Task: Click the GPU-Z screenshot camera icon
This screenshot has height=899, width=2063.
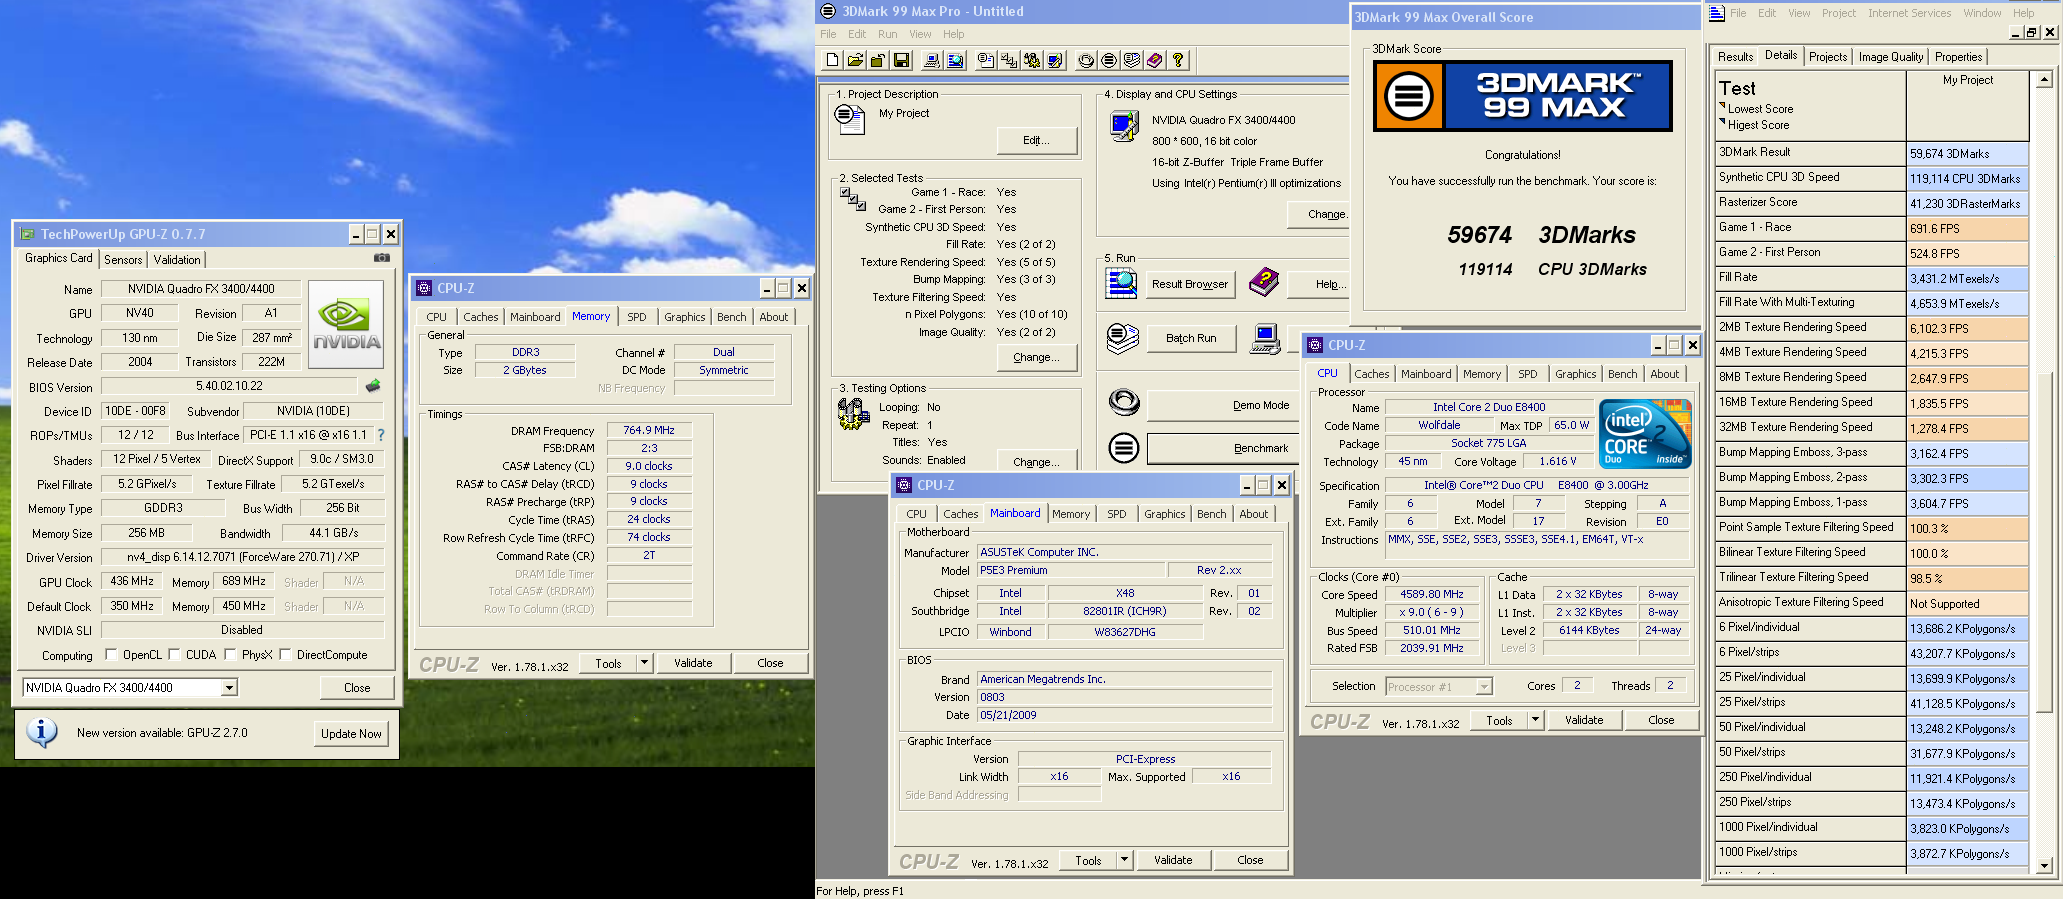Action: tap(382, 258)
